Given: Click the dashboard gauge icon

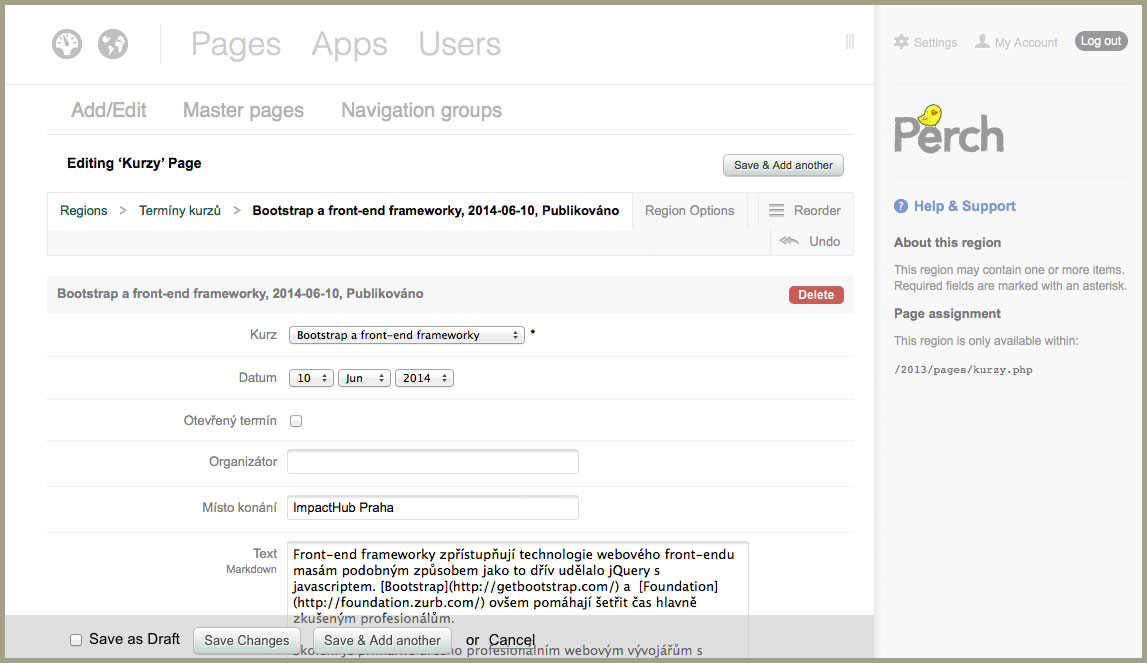Looking at the screenshot, I should click(67, 44).
